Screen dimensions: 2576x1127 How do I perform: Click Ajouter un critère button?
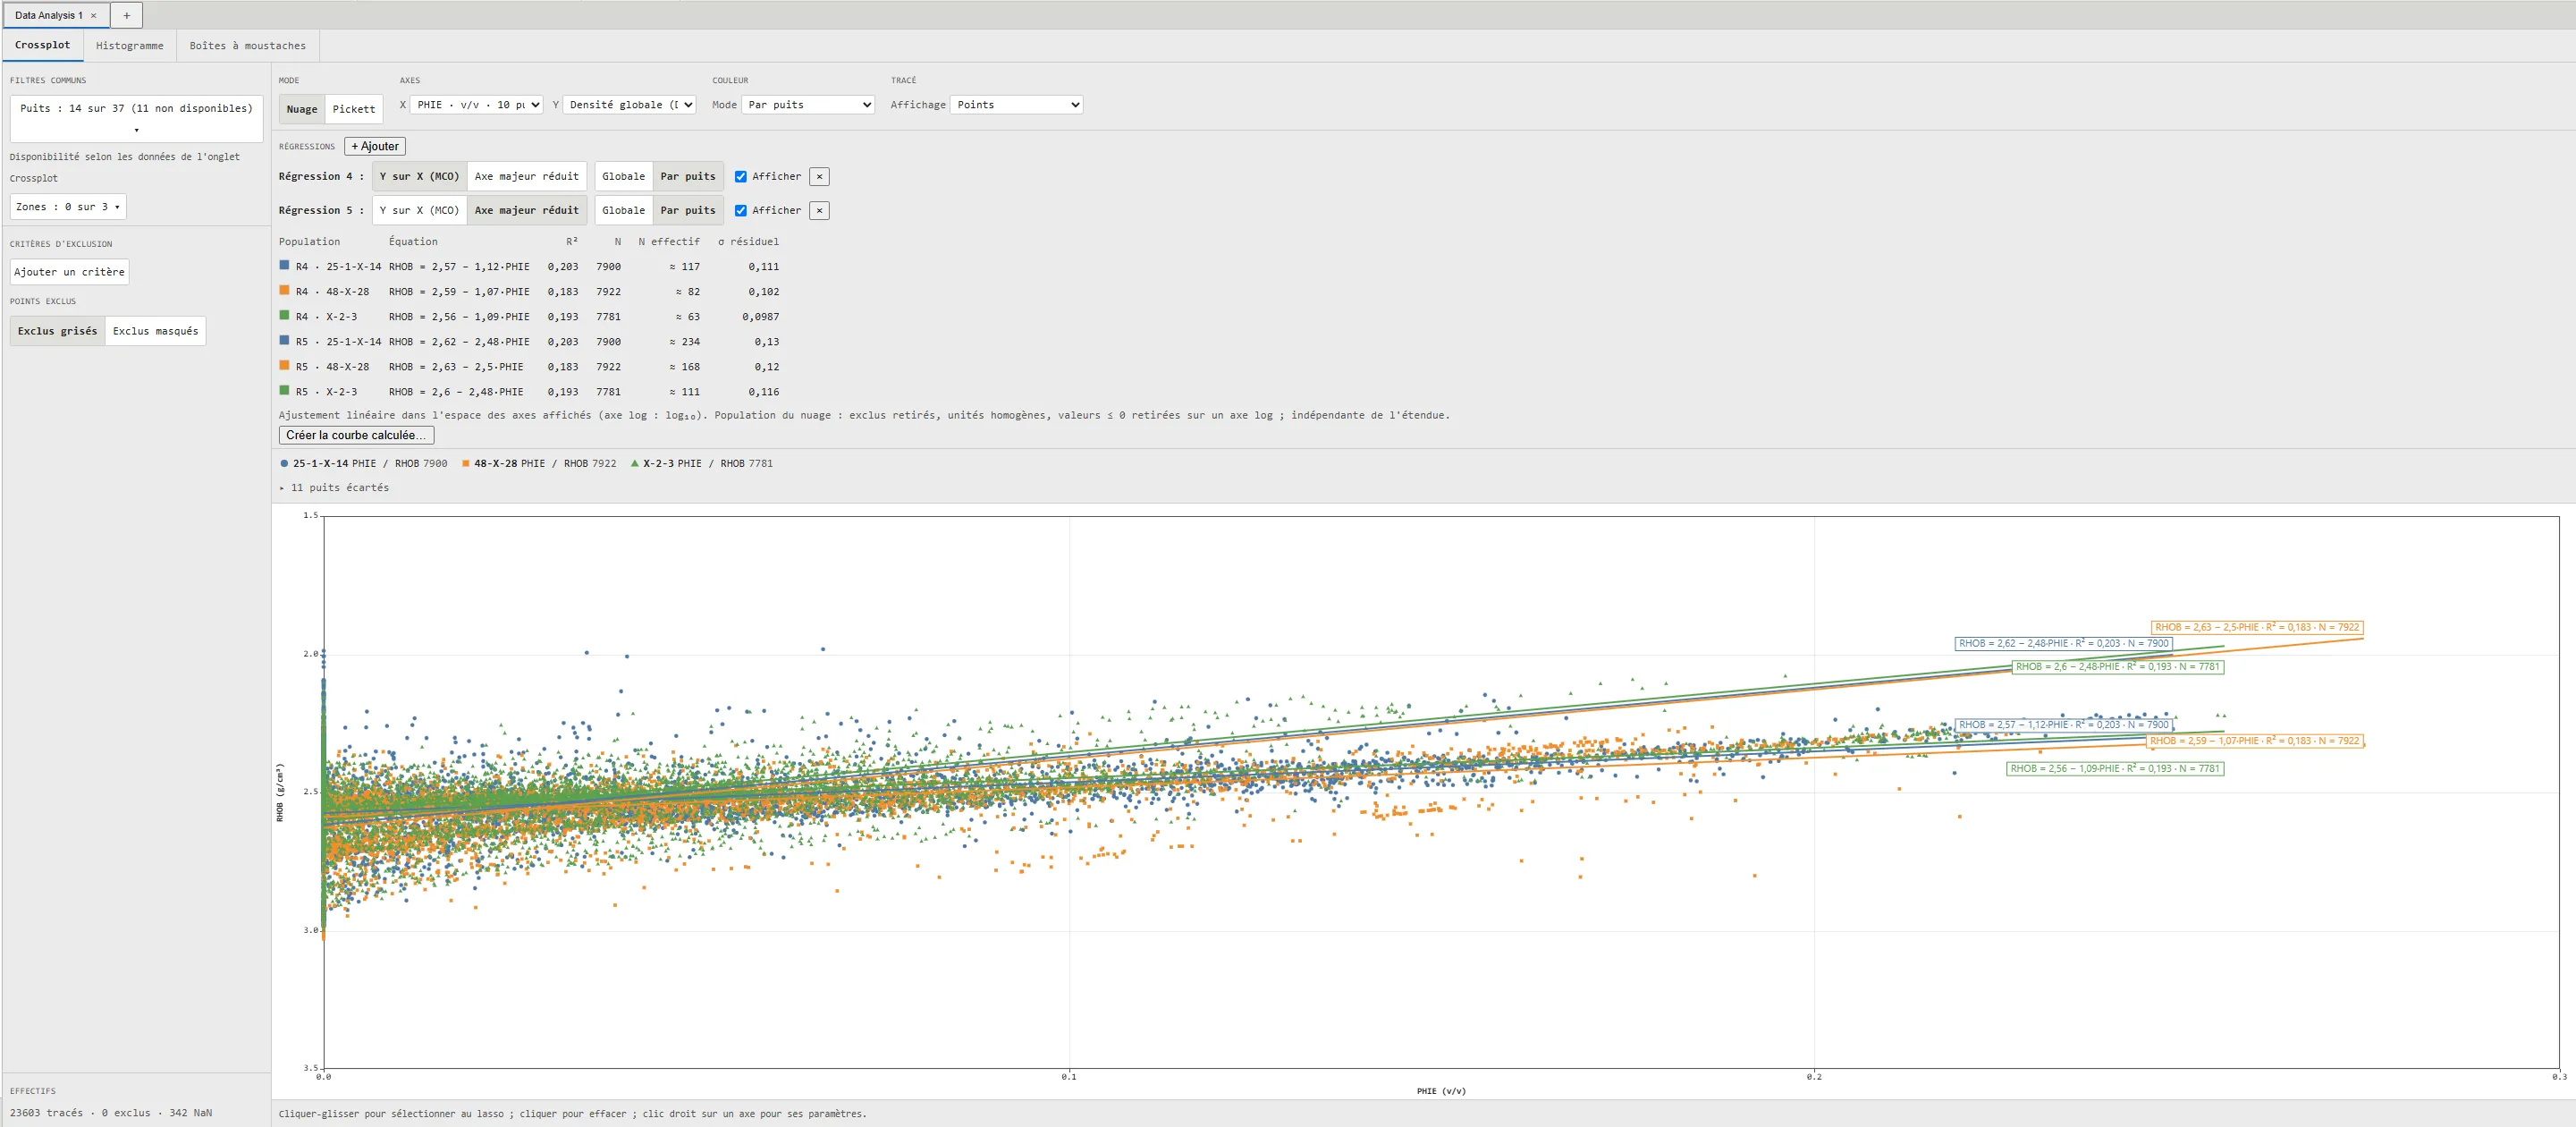(69, 272)
